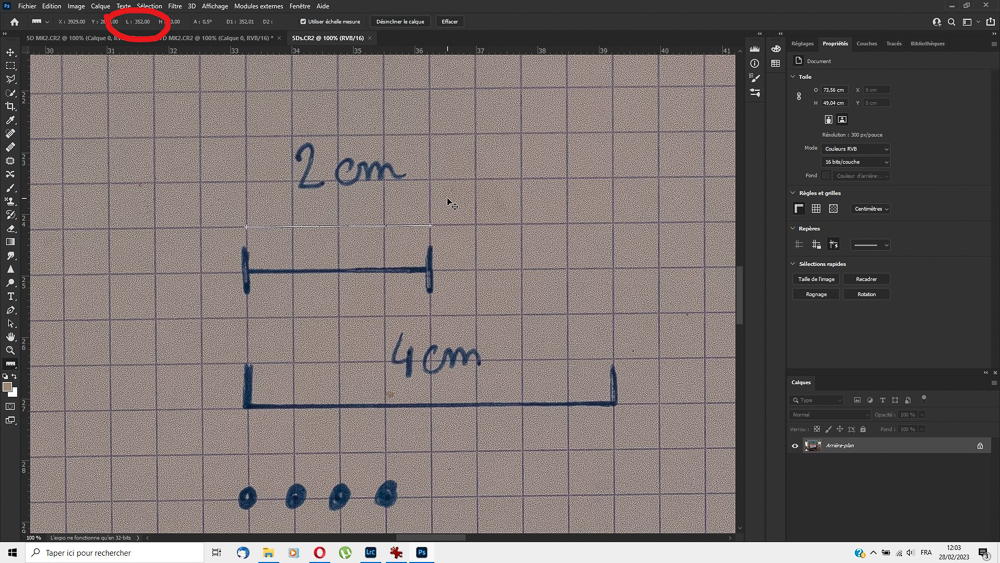Toggle rulers display in Règles et grilles
The height and width of the screenshot is (563, 1000).
(x=799, y=208)
